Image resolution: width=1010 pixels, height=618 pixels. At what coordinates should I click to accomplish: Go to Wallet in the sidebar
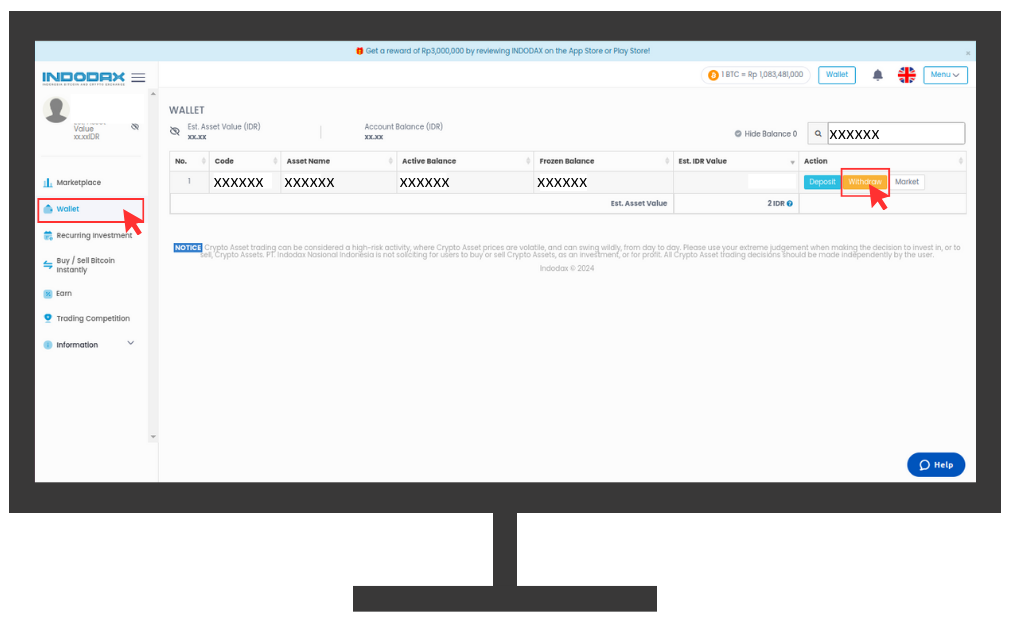coord(68,209)
